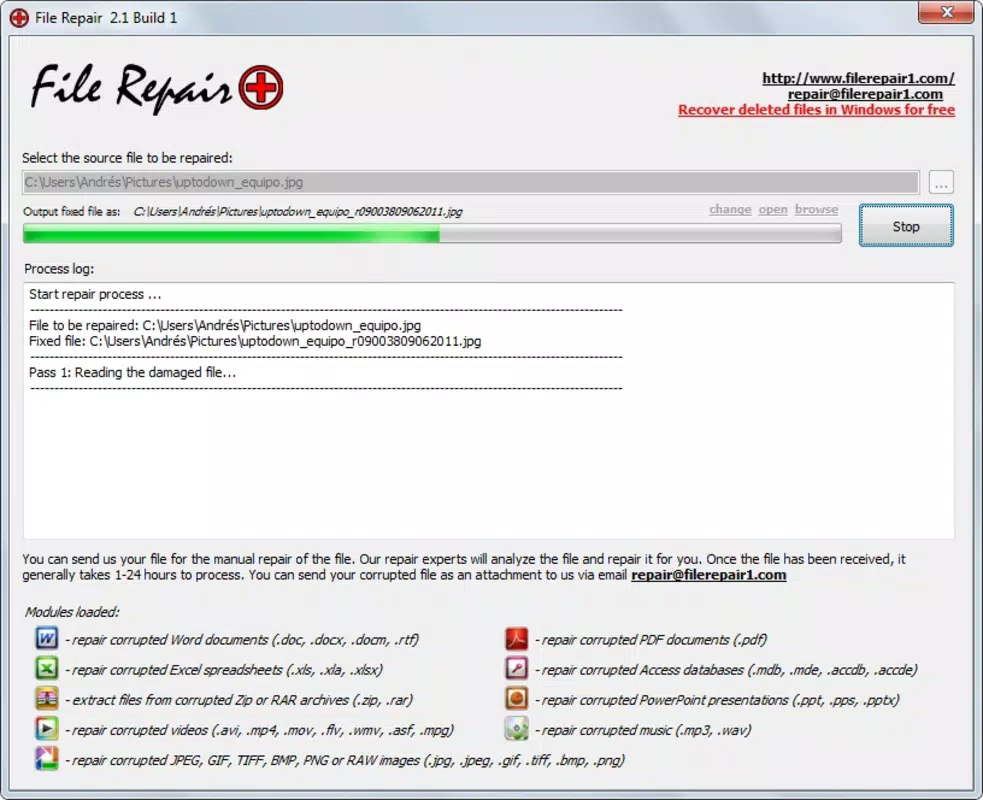Image resolution: width=983 pixels, height=800 pixels.
Task: Click 'extract files from corrupted Zip or RAR' text
Action: [x=239, y=700]
